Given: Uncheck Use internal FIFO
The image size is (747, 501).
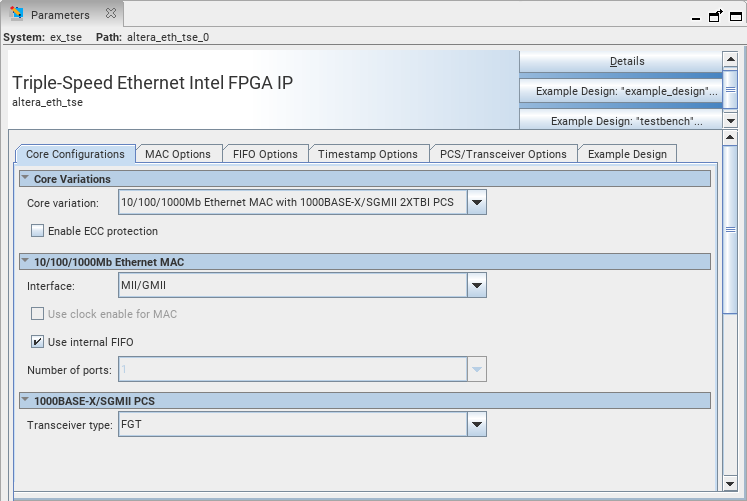Looking at the screenshot, I should tap(38, 342).
